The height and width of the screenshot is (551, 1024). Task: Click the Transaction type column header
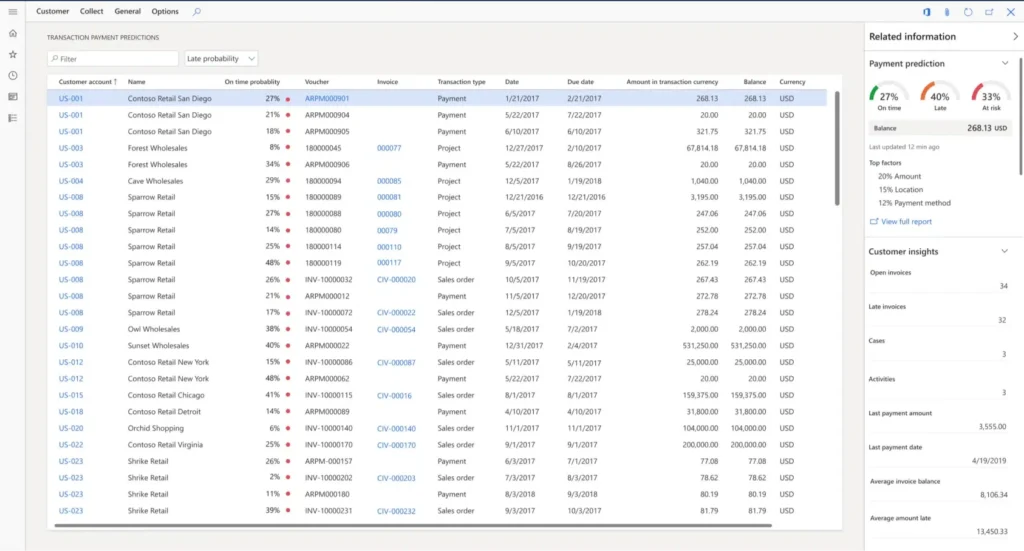point(461,82)
